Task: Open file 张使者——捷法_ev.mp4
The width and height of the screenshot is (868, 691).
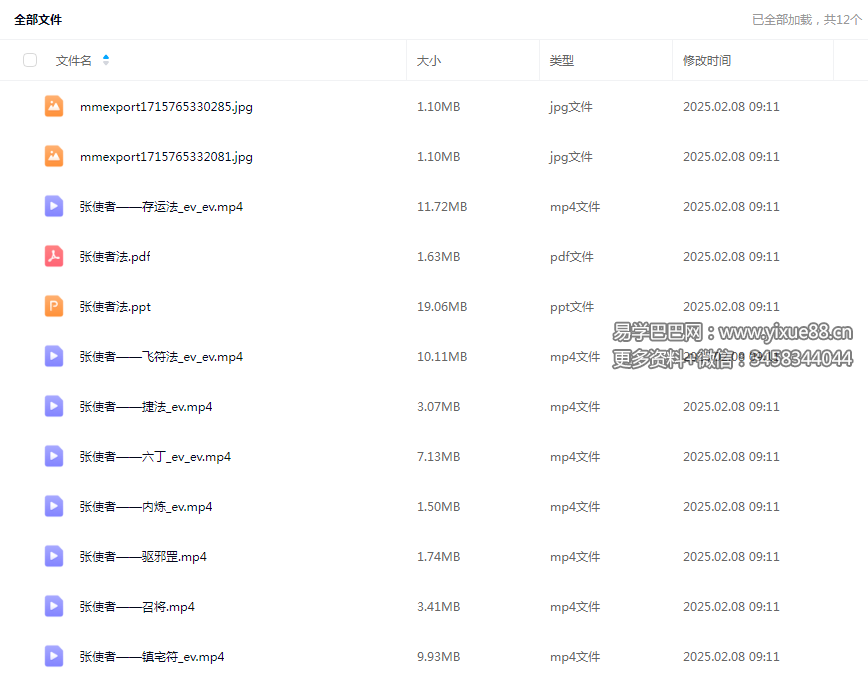Action: 146,407
